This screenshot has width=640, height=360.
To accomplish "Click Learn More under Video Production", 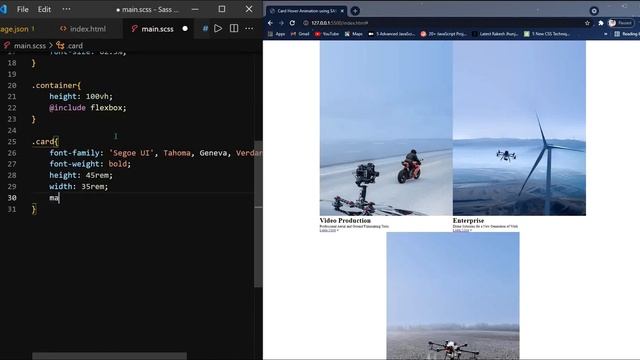I will point(329,230).
